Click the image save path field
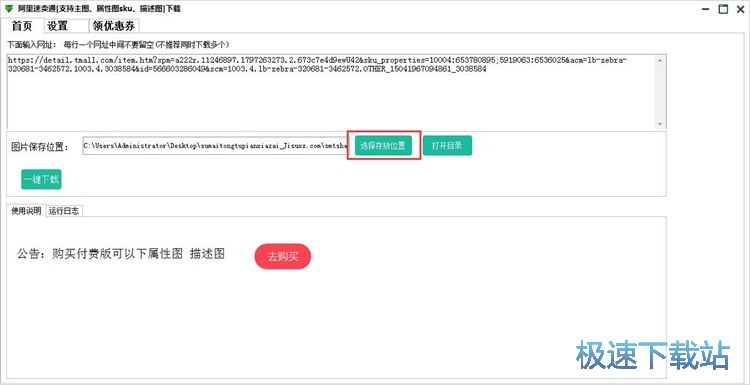This screenshot has height=385, width=750. 215,146
